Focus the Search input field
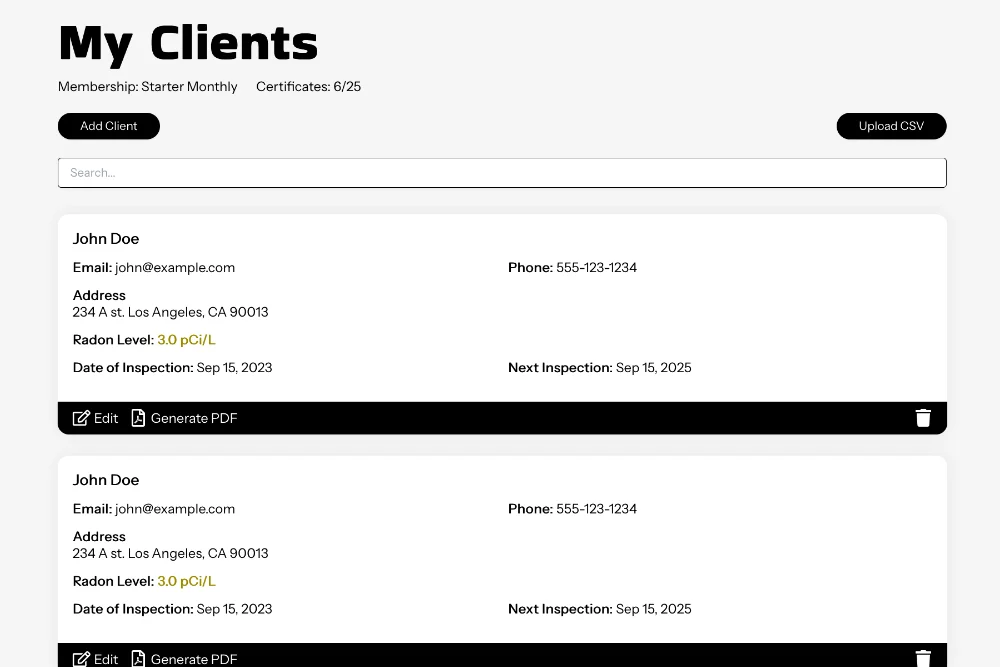Screen dimensions: 1000x667 point(502,173)
